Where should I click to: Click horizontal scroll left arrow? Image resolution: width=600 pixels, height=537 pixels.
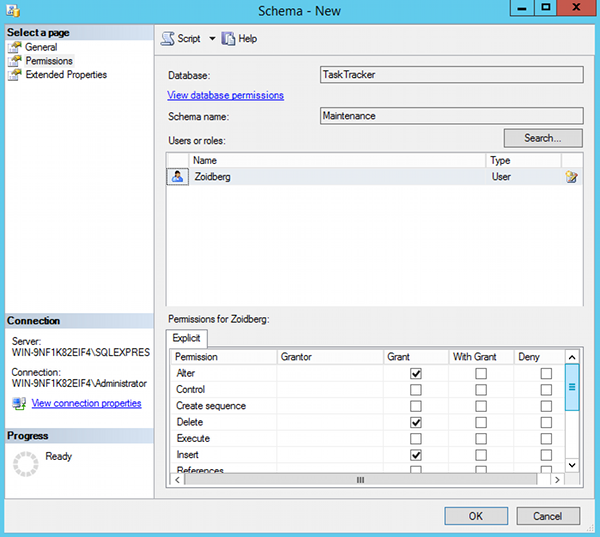[x=178, y=480]
